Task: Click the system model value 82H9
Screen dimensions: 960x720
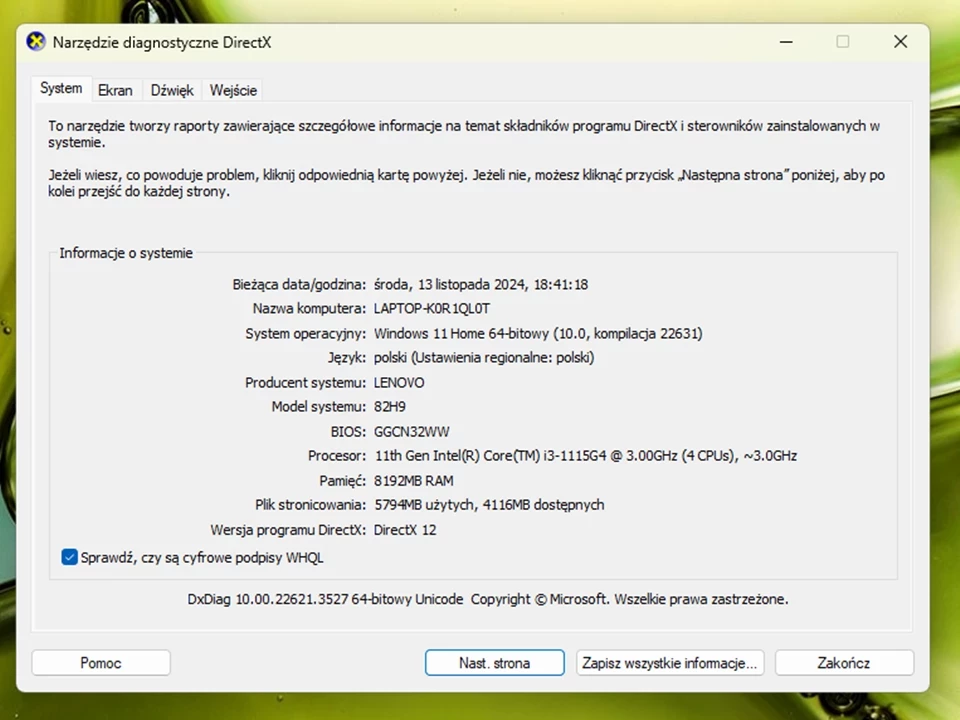Action: point(390,407)
